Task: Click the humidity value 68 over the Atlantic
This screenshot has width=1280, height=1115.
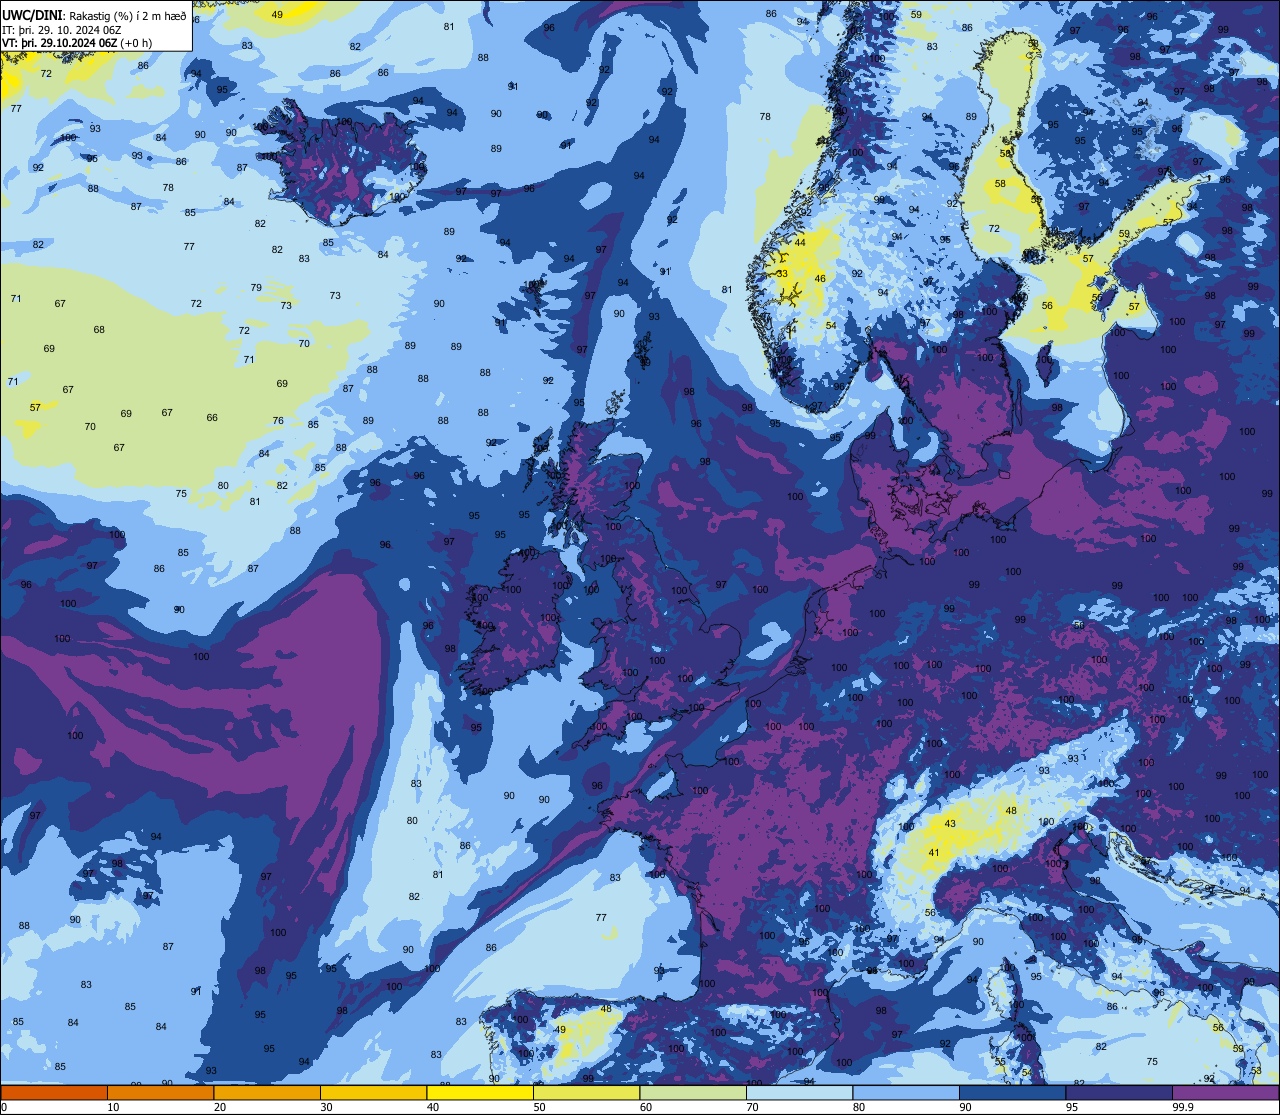Action: click(99, 330)
